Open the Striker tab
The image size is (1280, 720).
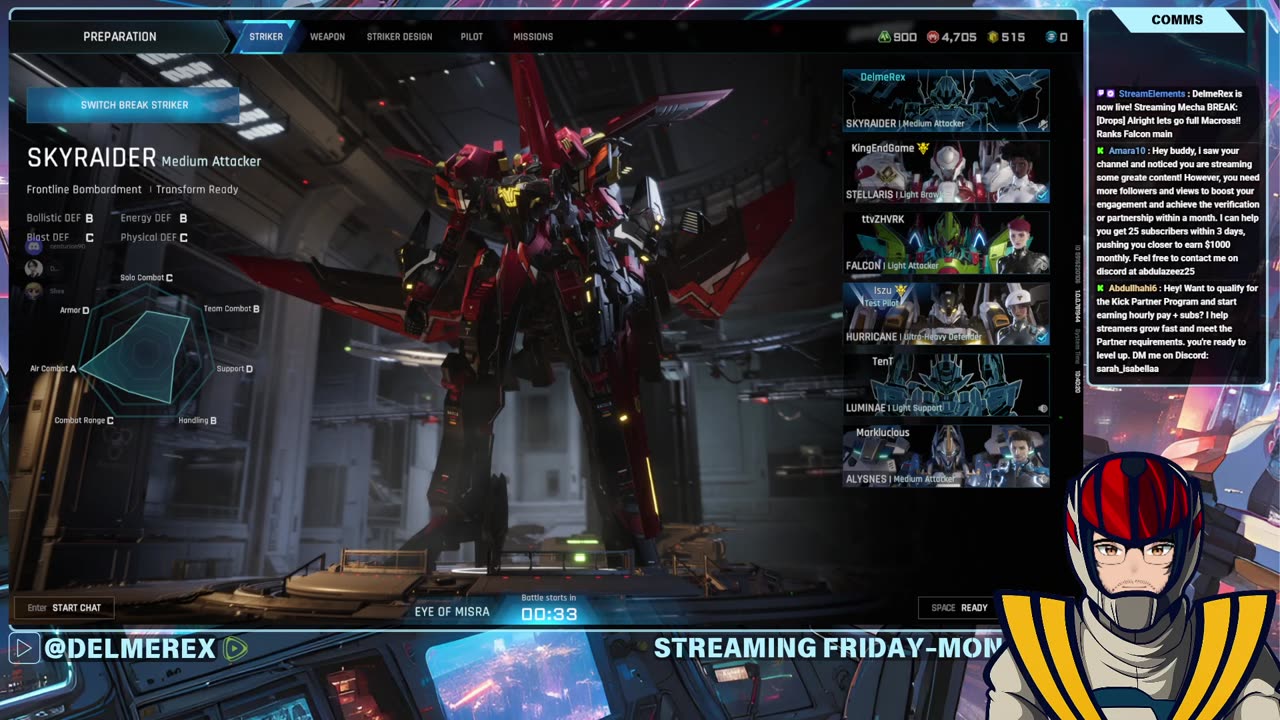click(266, 37)
